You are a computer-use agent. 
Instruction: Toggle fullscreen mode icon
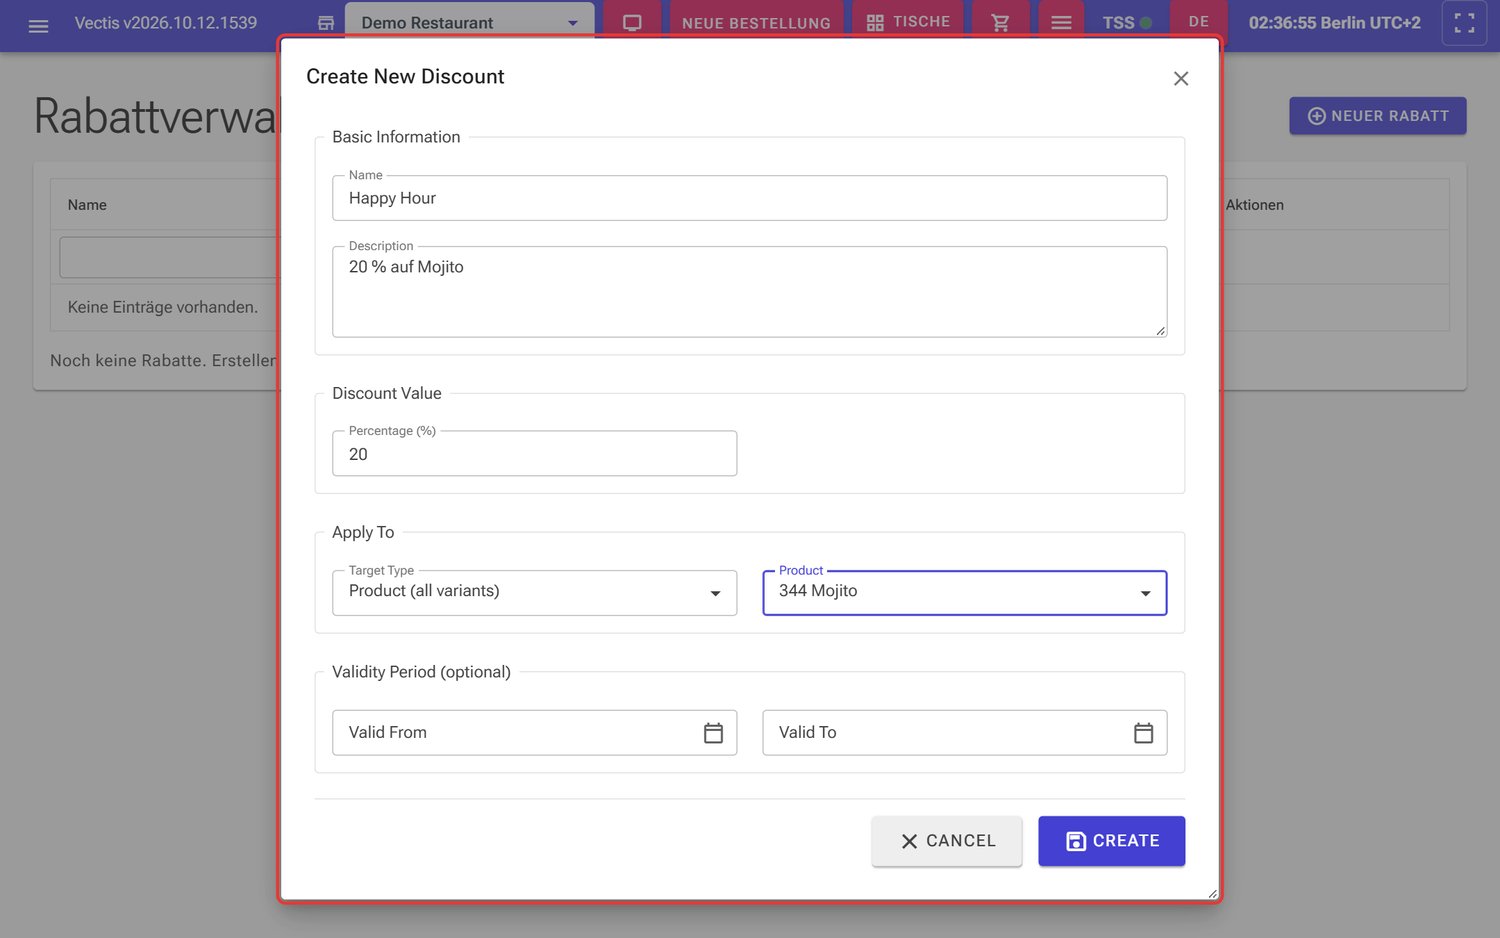click(x=1464, y=23)
